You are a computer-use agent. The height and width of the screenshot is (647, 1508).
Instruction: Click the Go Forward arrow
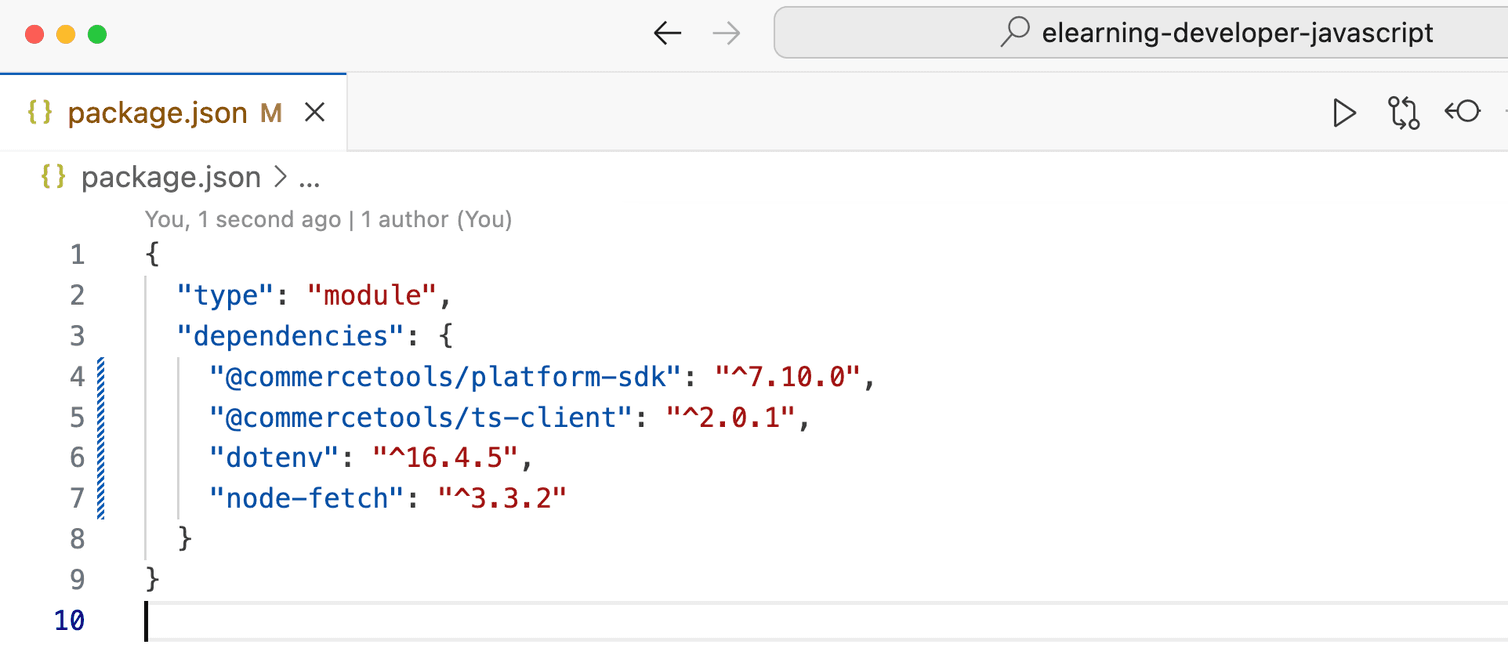726,34
